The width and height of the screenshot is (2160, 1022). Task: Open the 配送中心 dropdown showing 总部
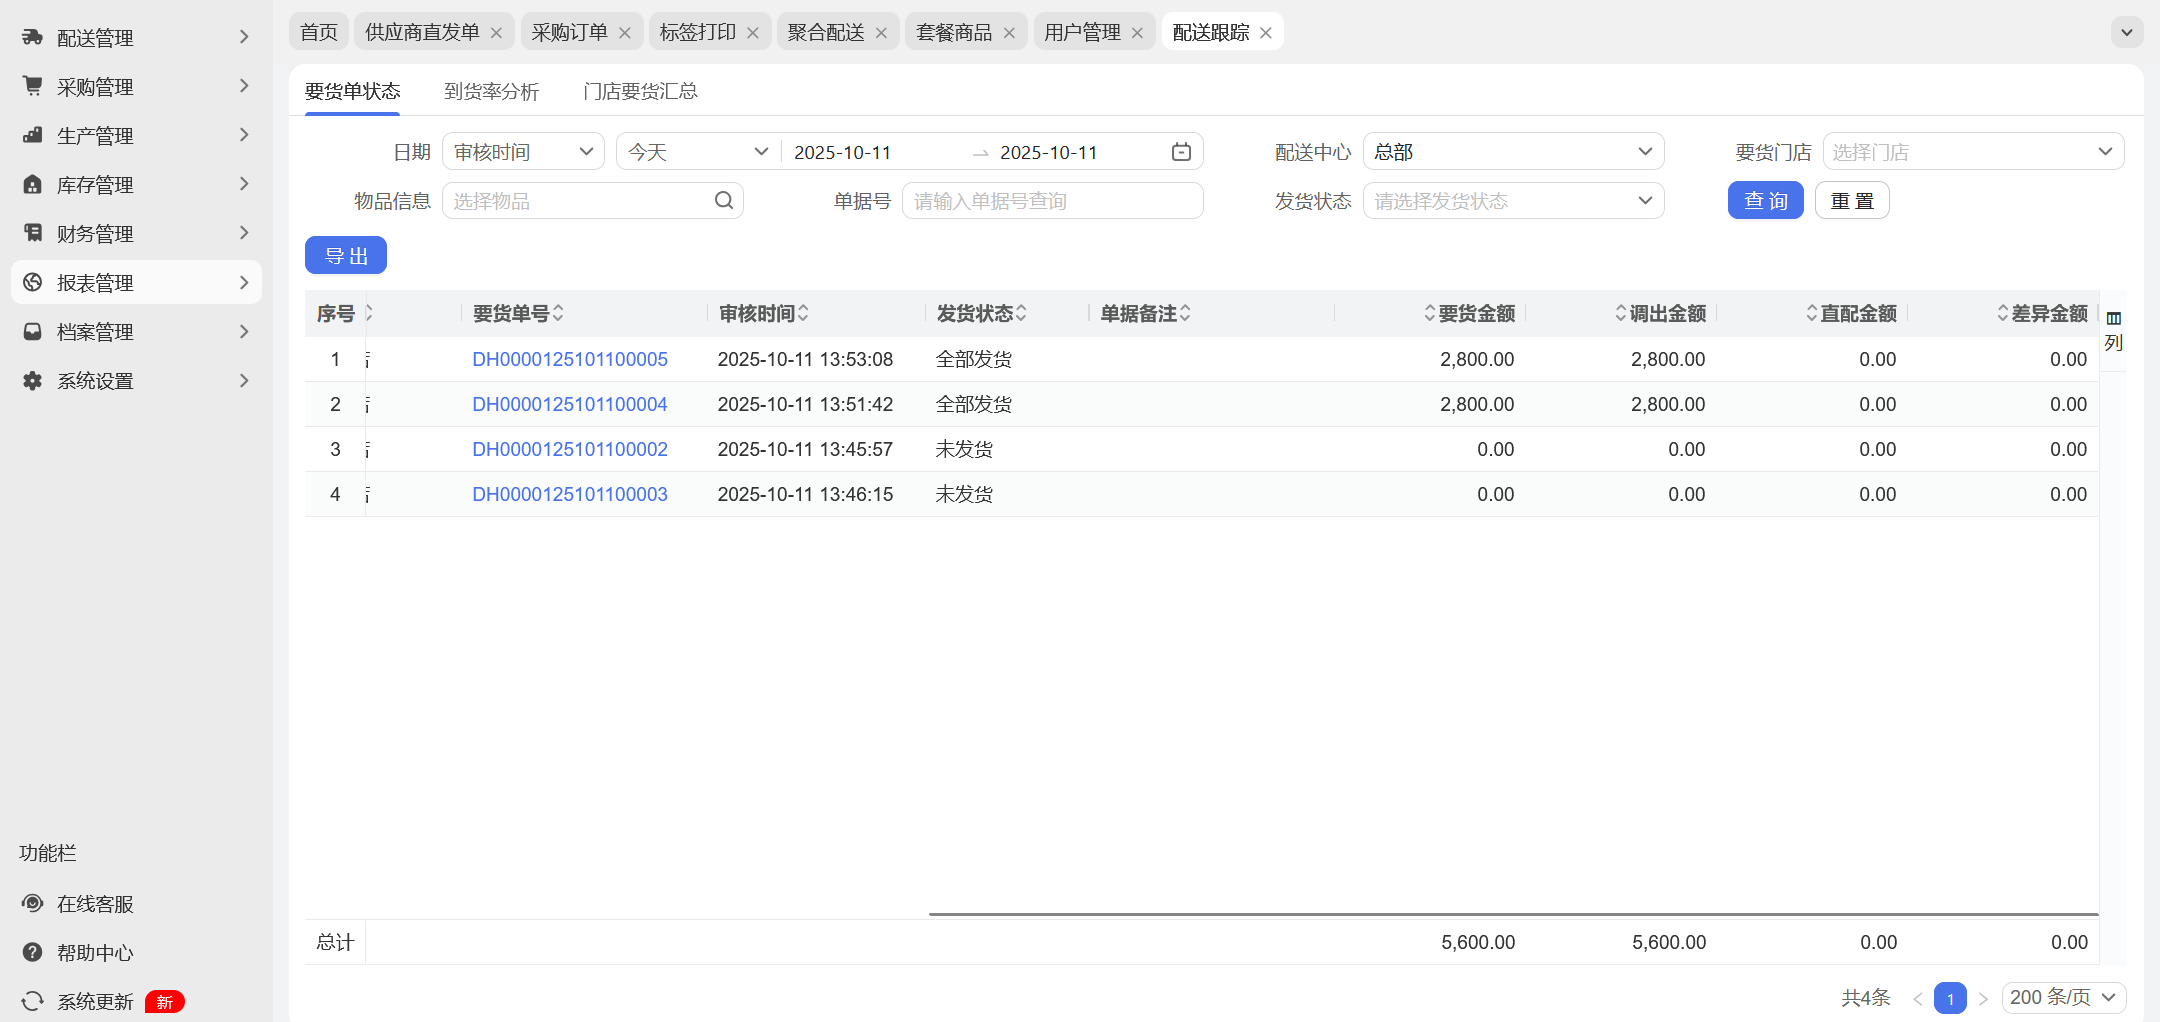click(1512, 152)
